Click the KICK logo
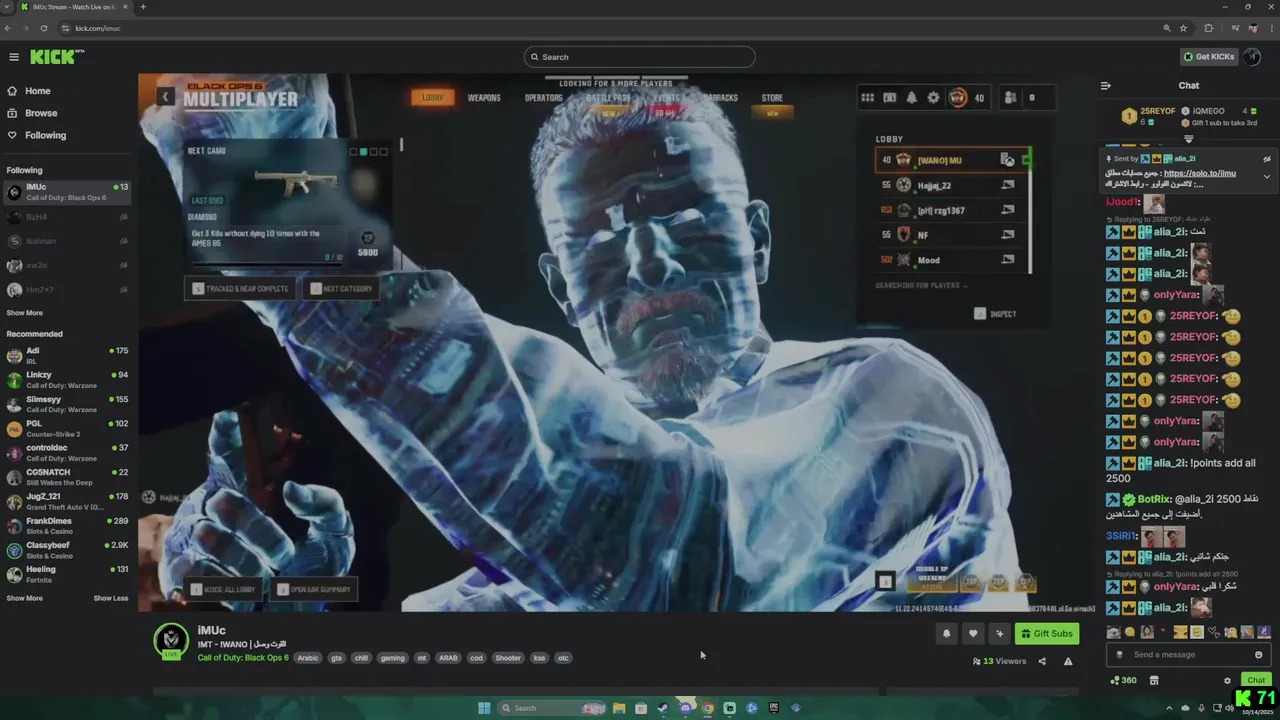The width and height of the screenshot is (1280, 720). point(56,57)
